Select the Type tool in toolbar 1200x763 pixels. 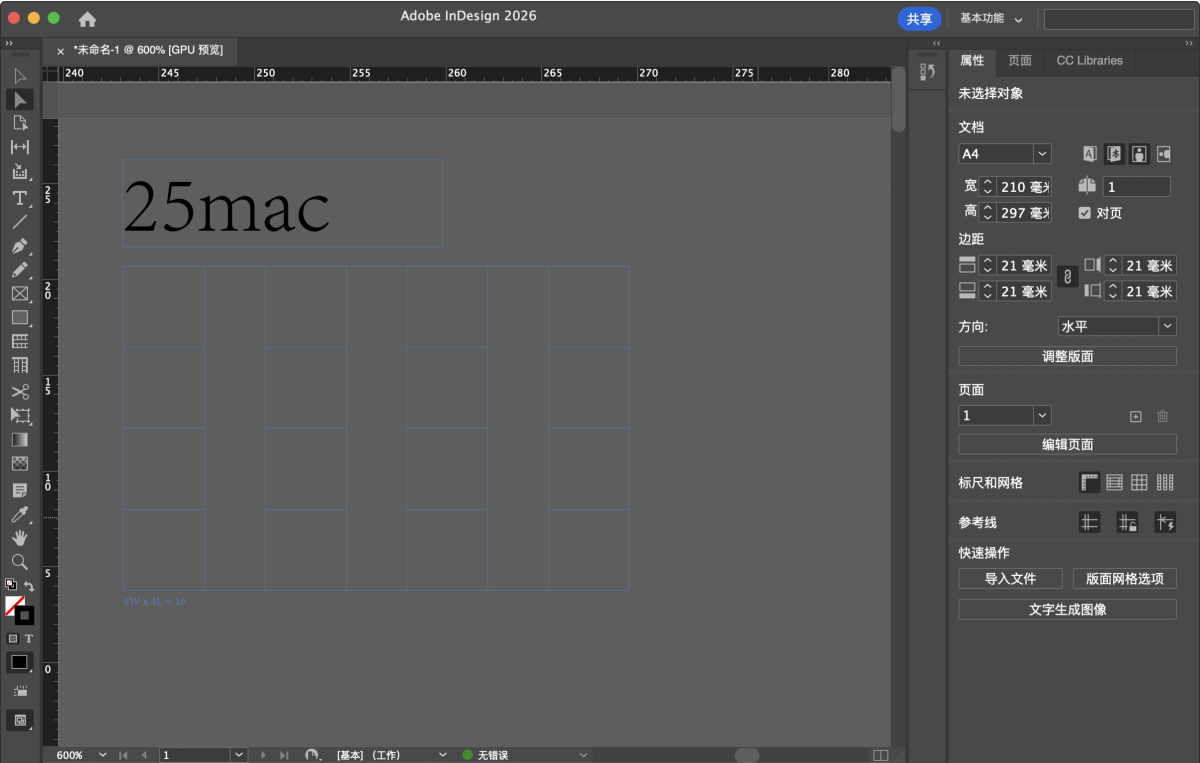point(19,198)
